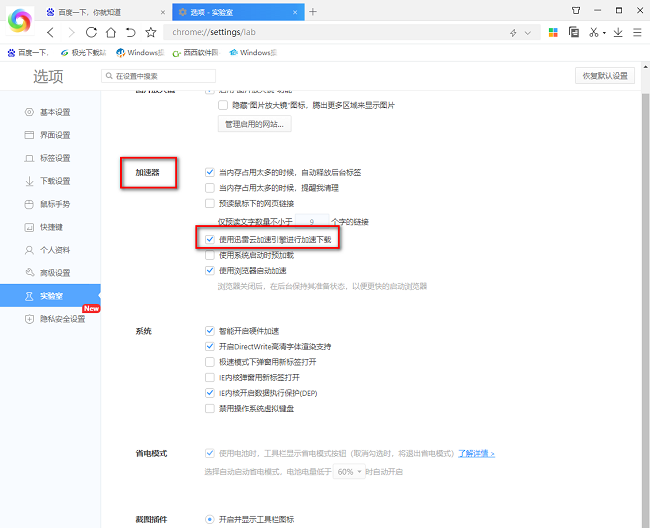Open 下载设置 in sidebar
Screen dimensions: 650x528
tap(50, 181)
